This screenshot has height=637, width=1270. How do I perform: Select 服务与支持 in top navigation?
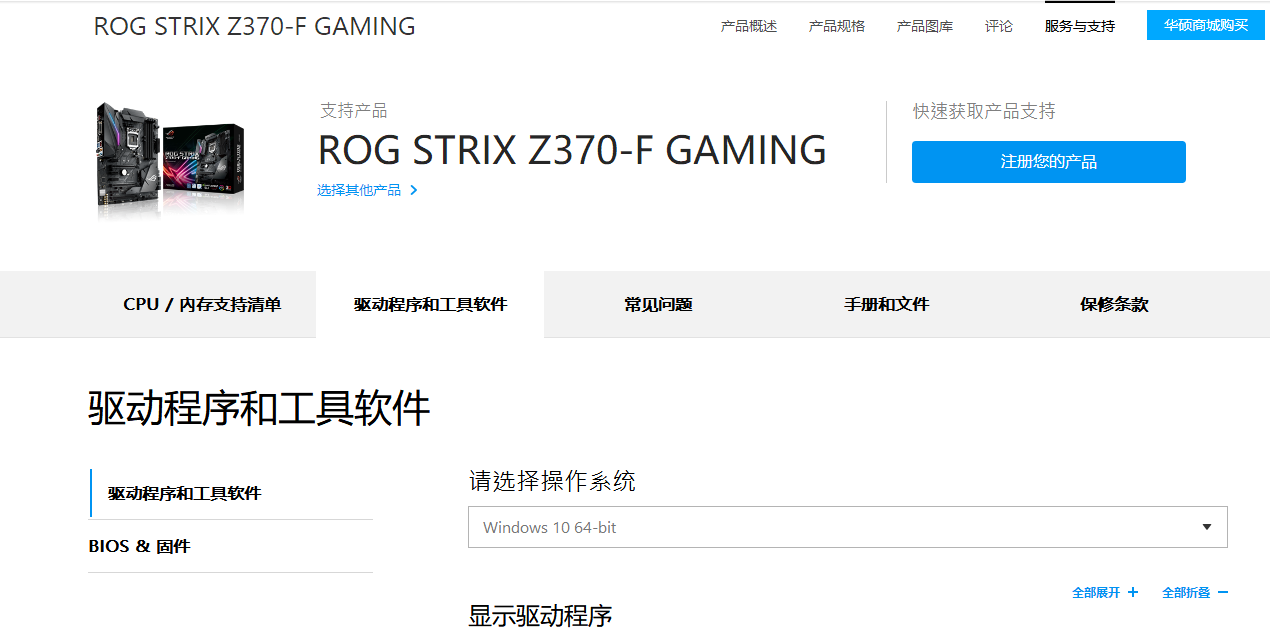tap(1079, 26)
